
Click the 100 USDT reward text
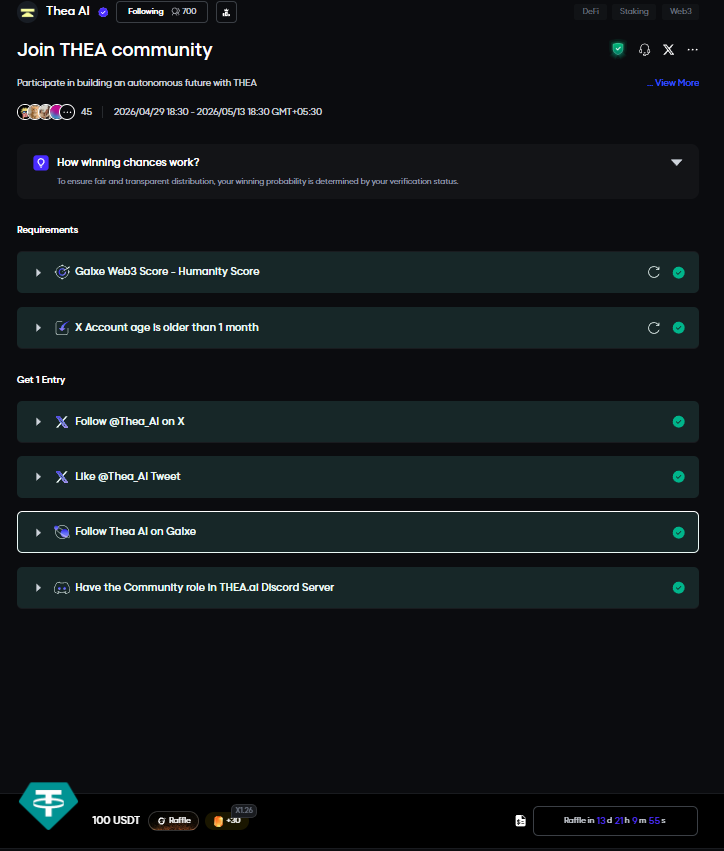(x=116, y=820)
